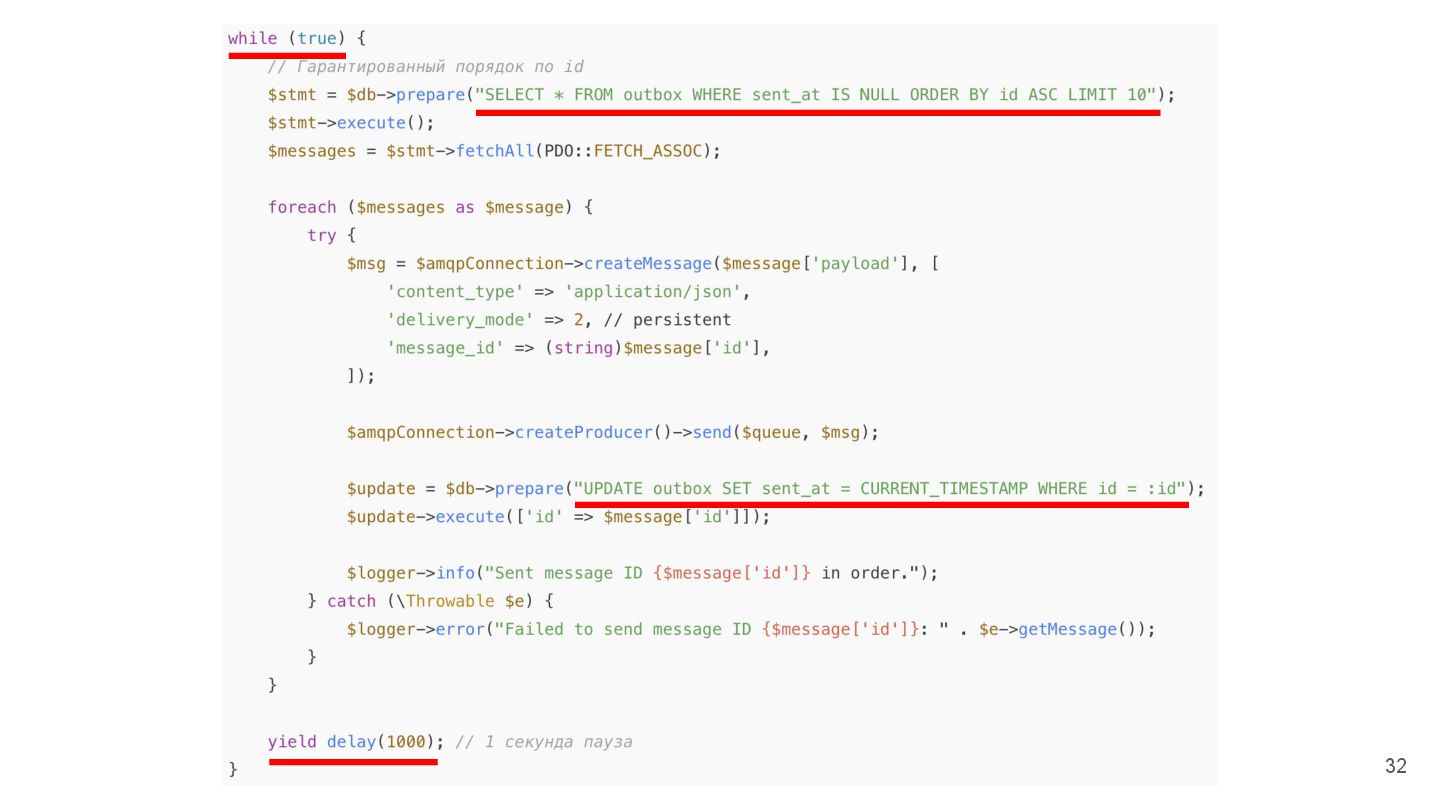
Task: Click 'fetchAll' method call
Action: point(495,151)
